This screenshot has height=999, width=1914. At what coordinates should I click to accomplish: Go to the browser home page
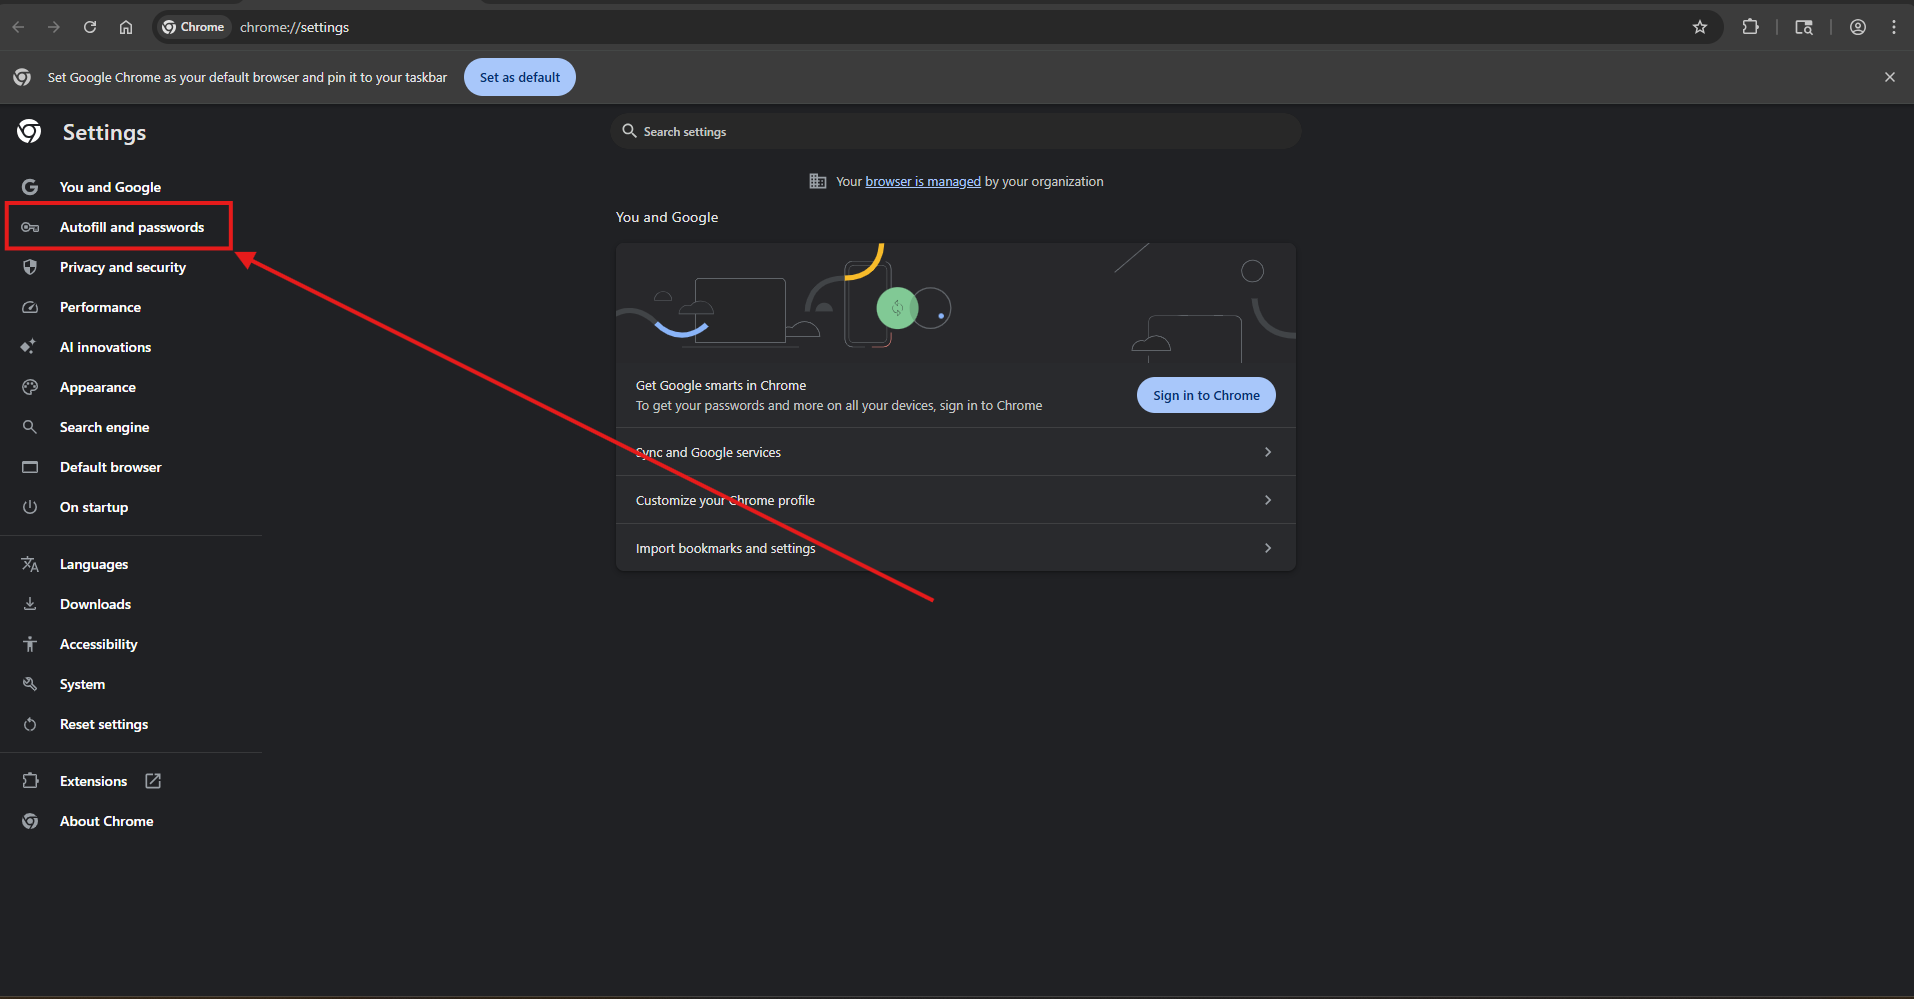point(126,27)
